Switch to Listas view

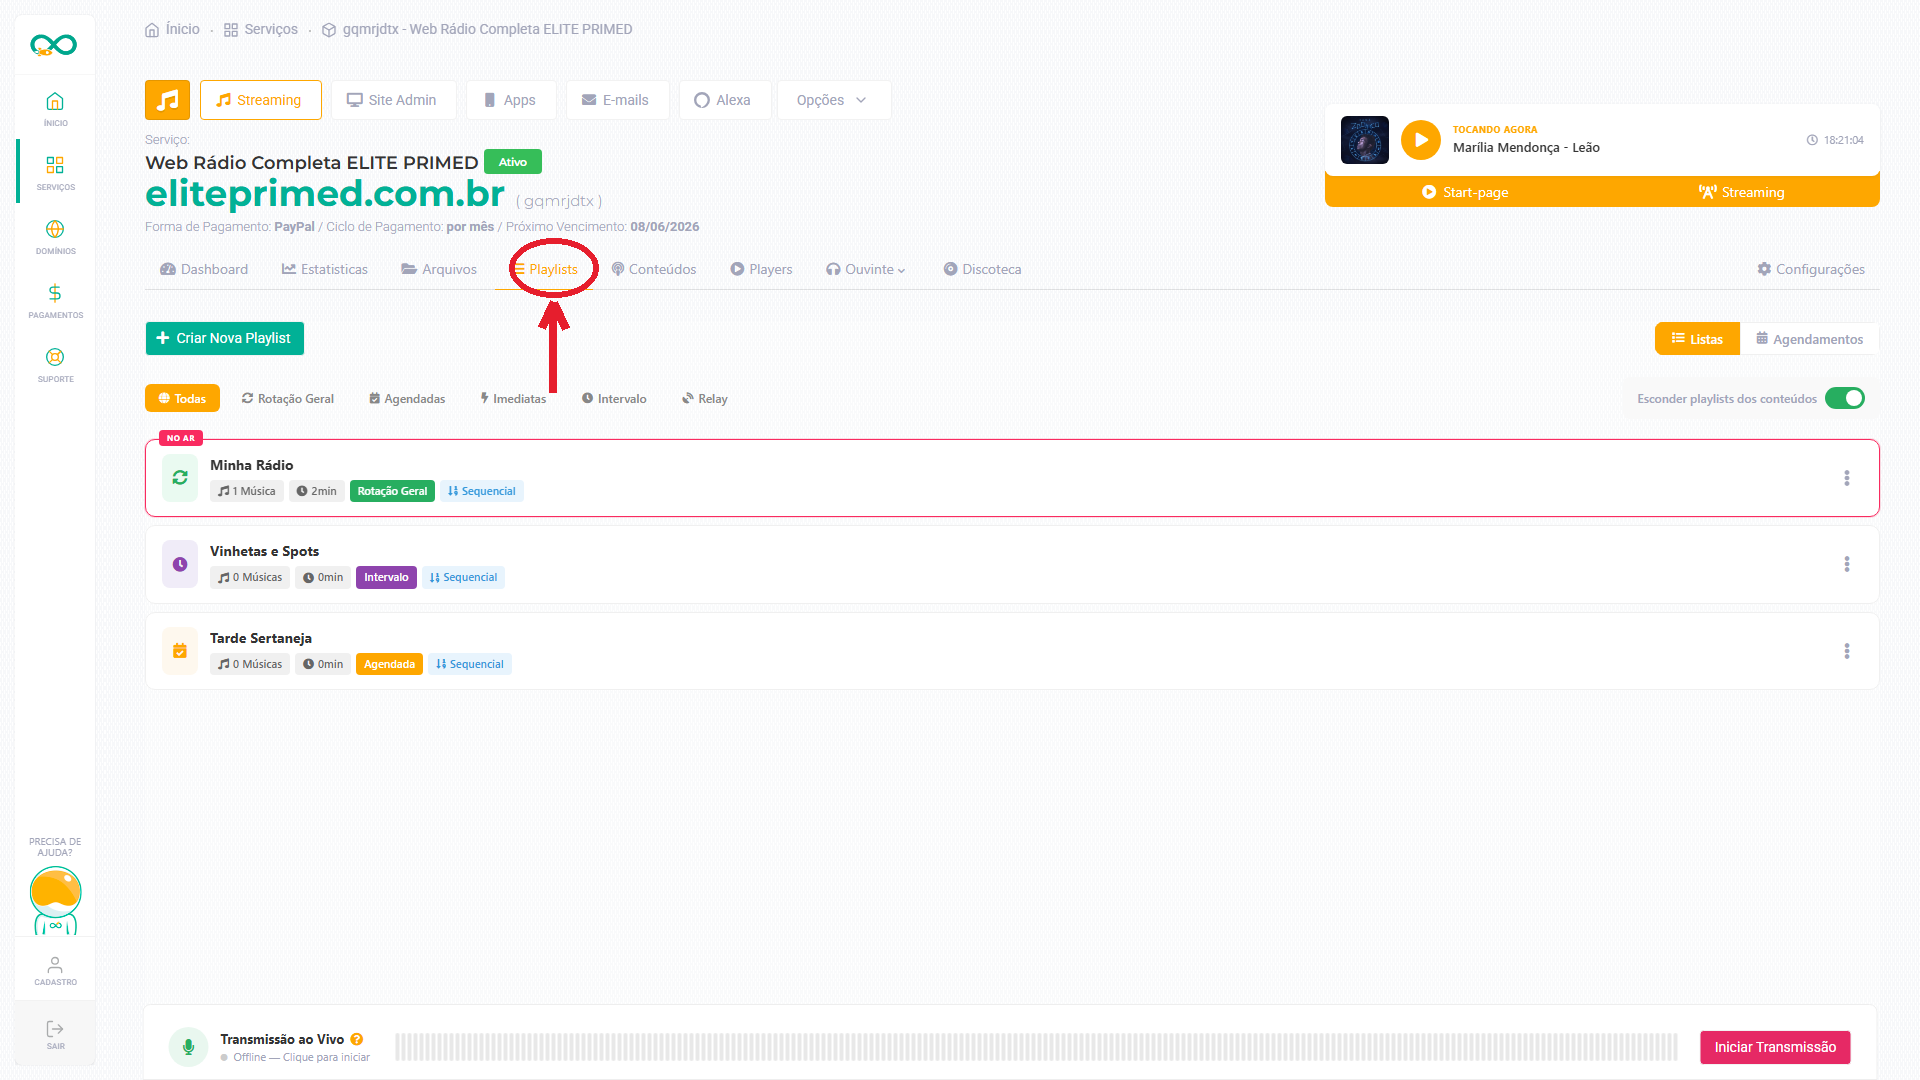coord(1697,339)
